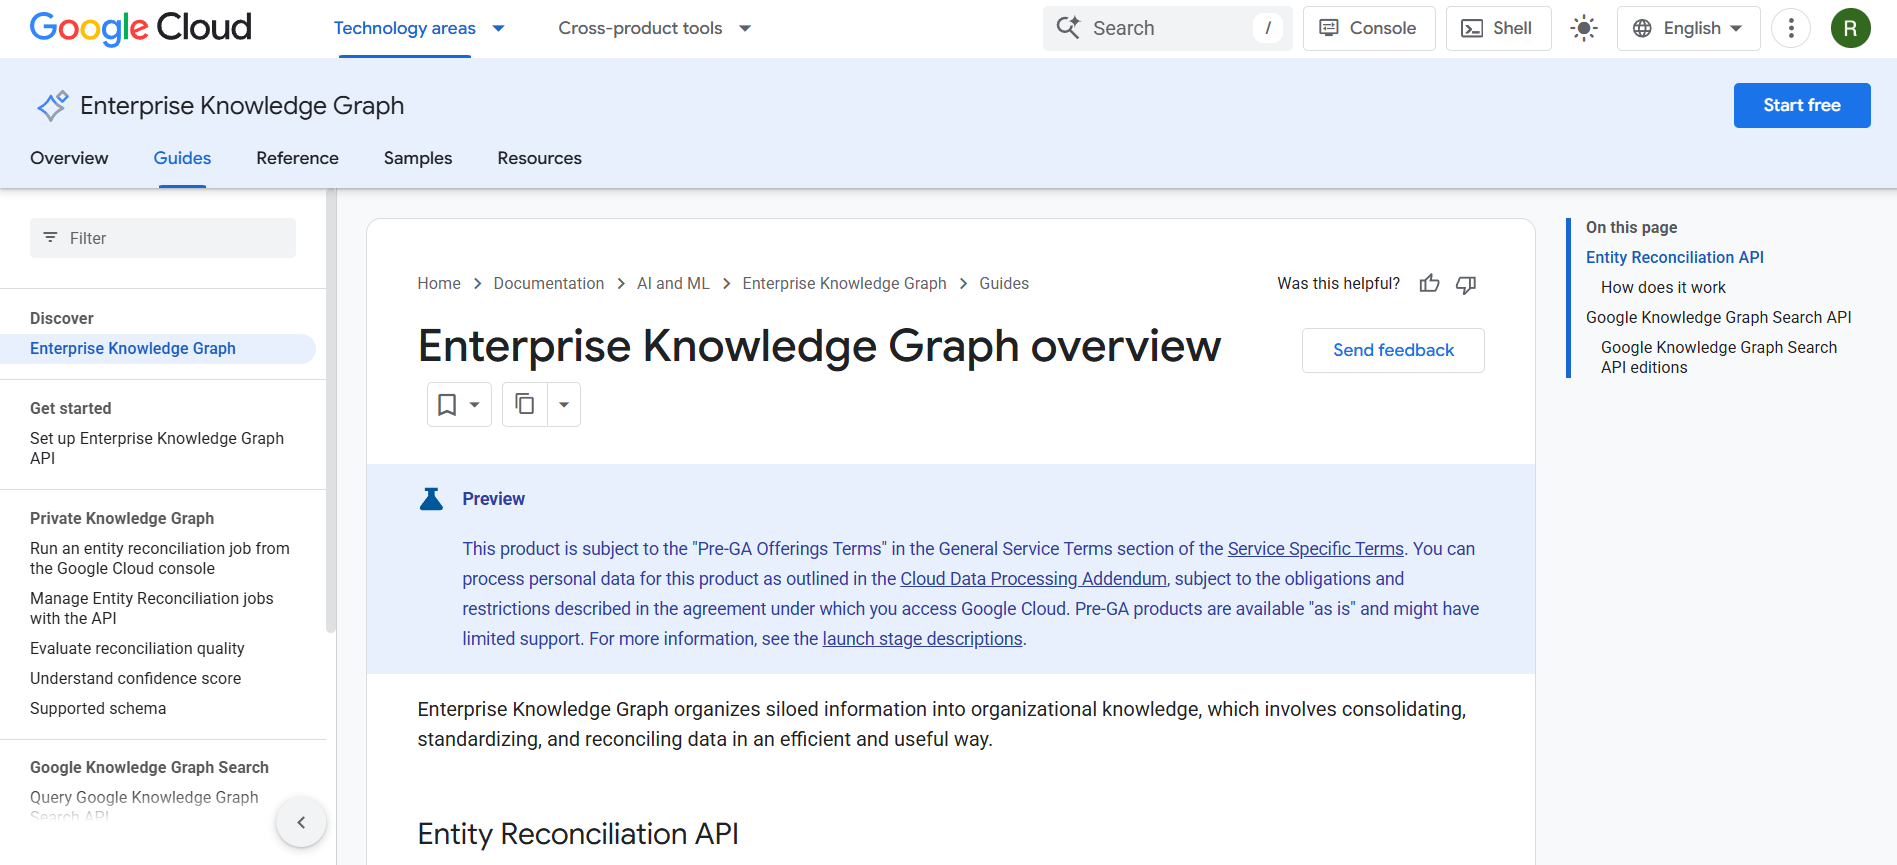1897x865 pixels.
Task: Click the copy page icon
Action: coord(525,404)
